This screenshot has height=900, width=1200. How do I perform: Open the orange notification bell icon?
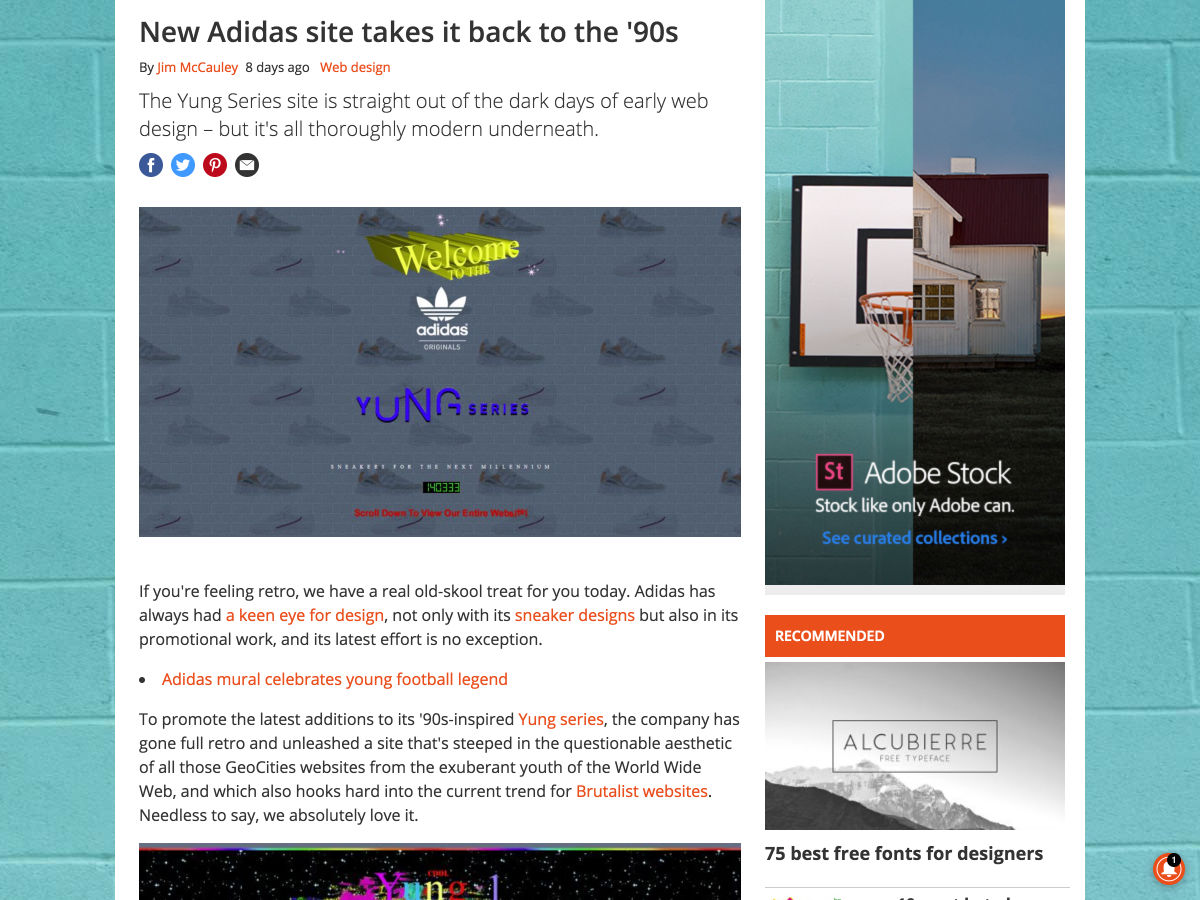pyautogui.click(x=1168, y=869)
